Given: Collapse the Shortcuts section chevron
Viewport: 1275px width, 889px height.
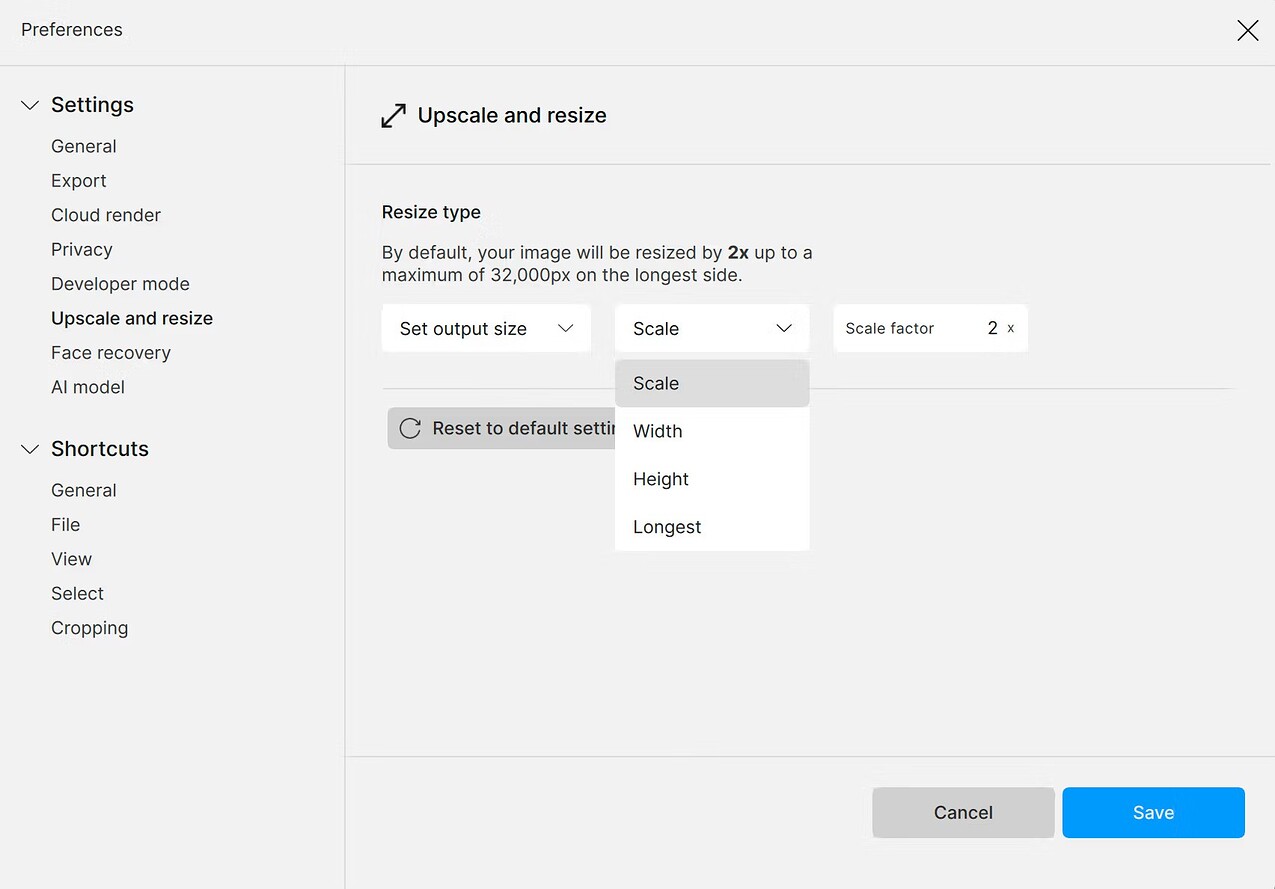Looking at the screenshot, I should pos(30,449).
